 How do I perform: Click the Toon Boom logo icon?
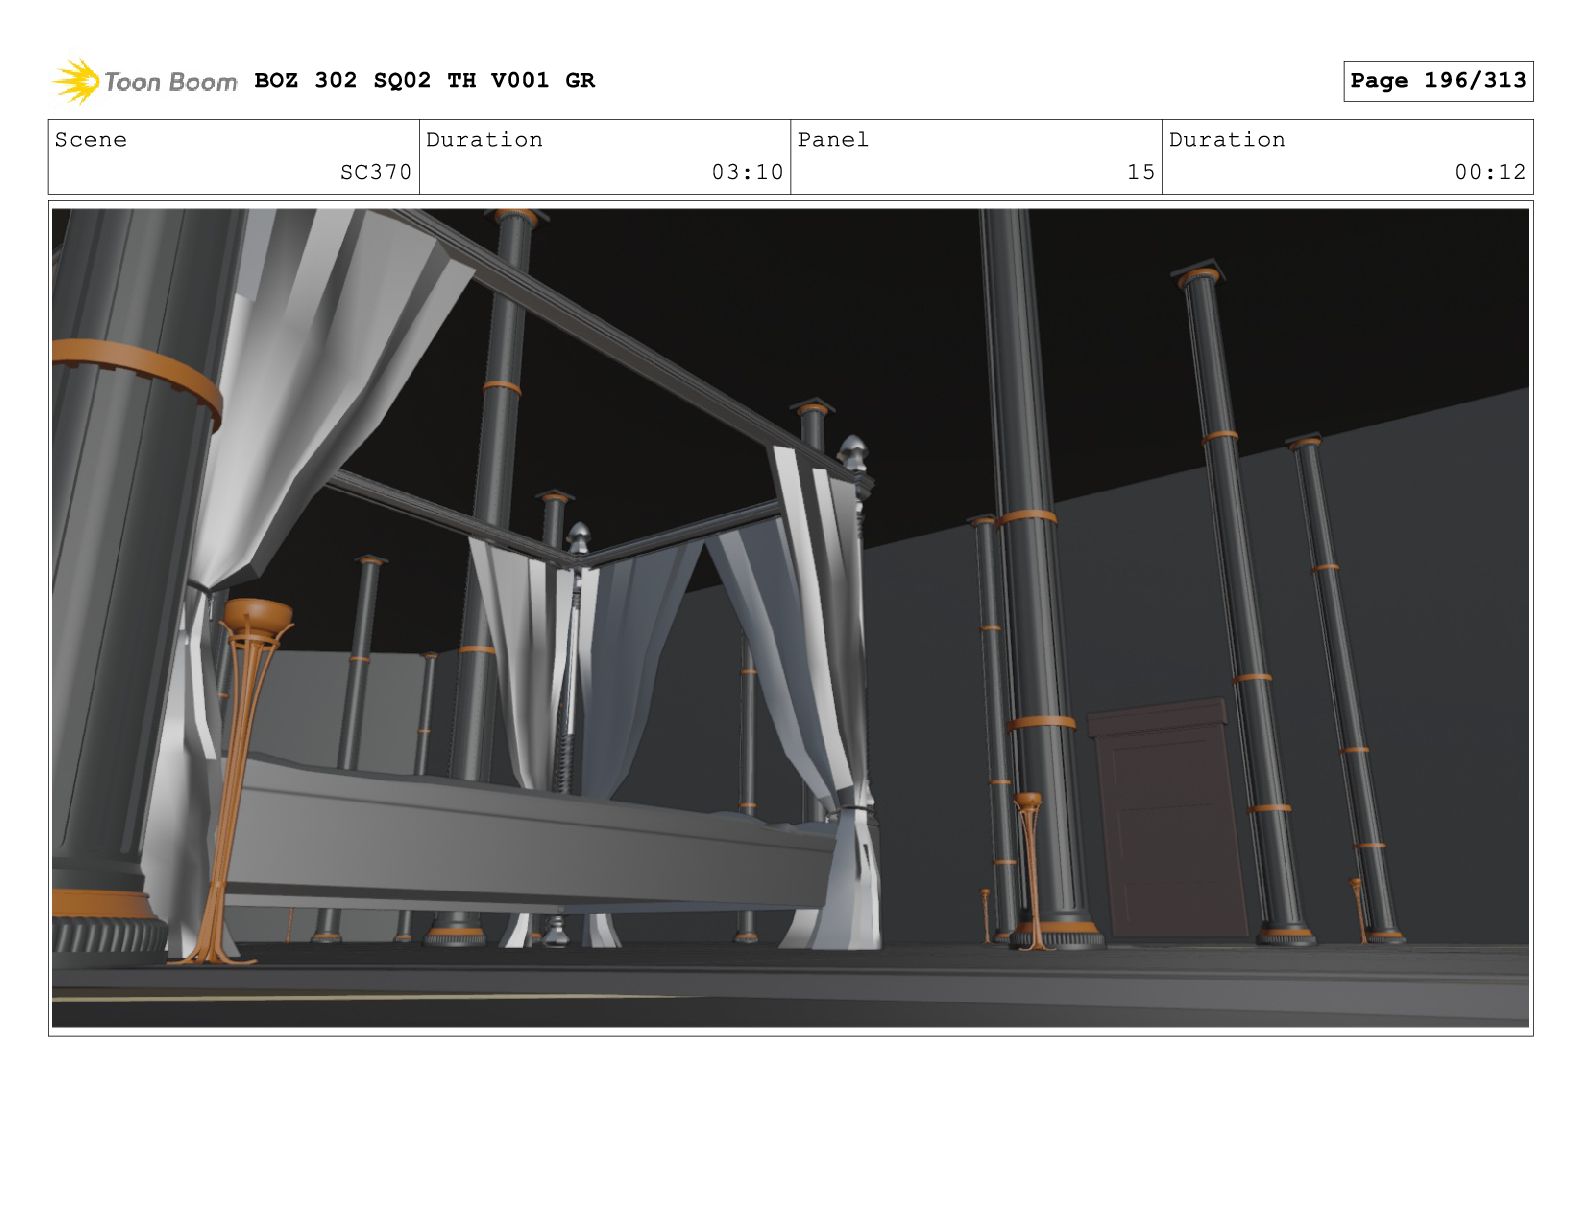pos(75,81)
